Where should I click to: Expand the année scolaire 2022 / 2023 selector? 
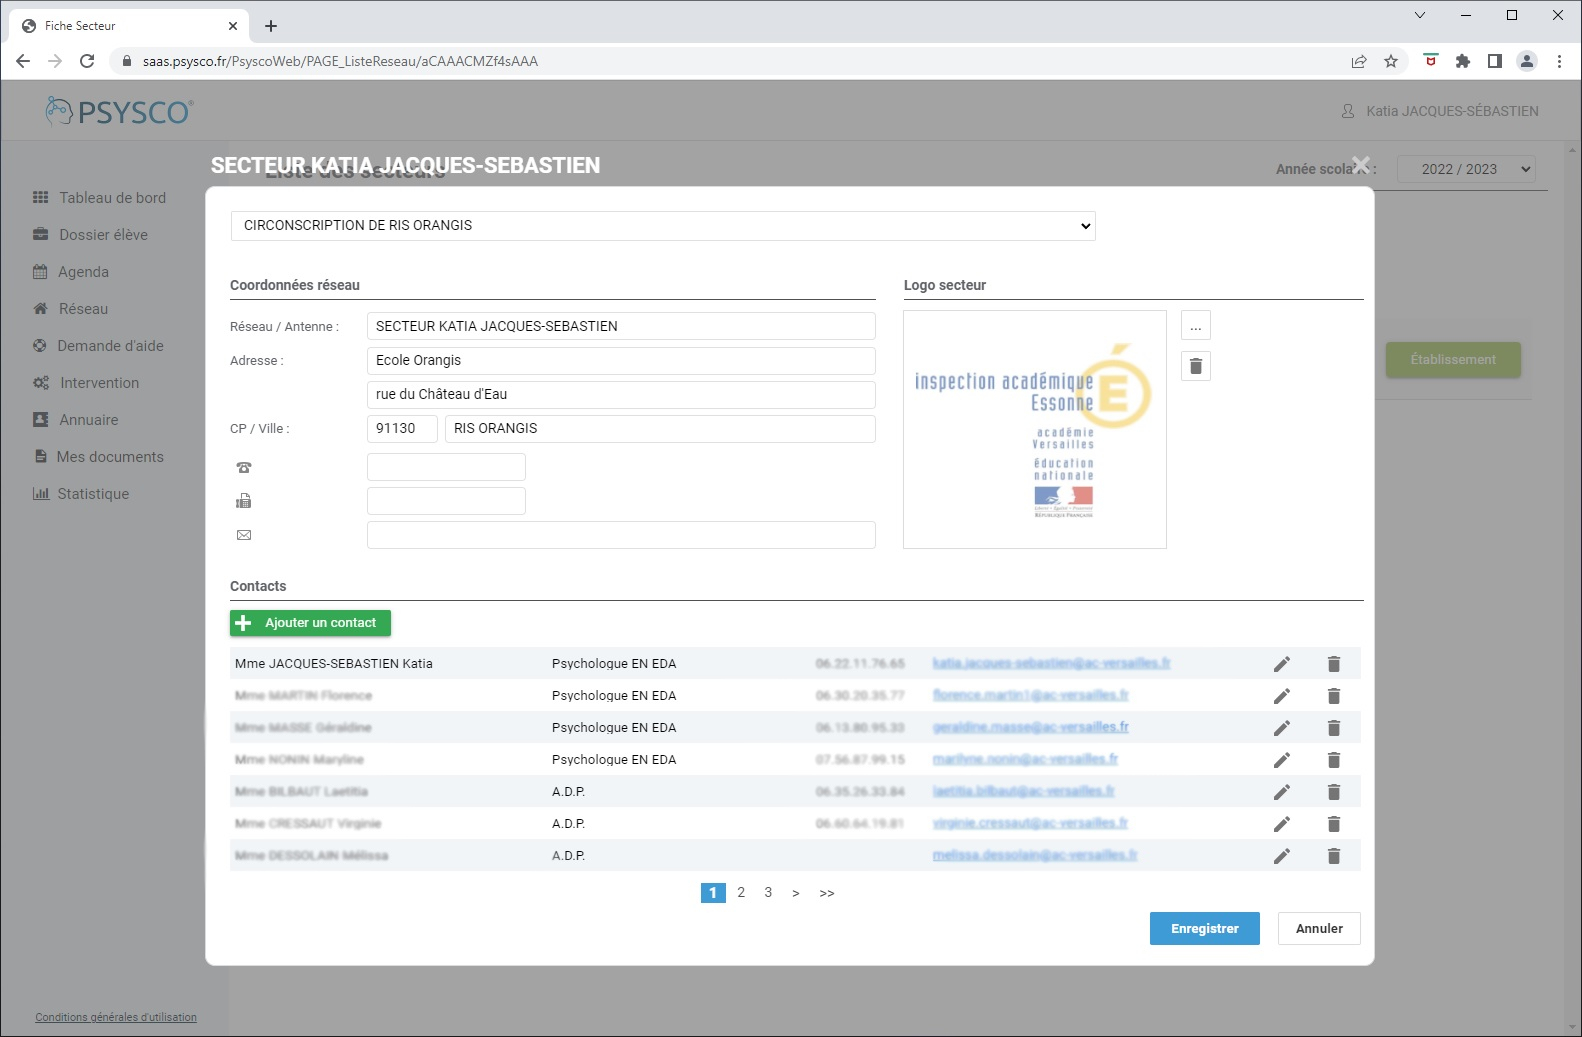1465,169
